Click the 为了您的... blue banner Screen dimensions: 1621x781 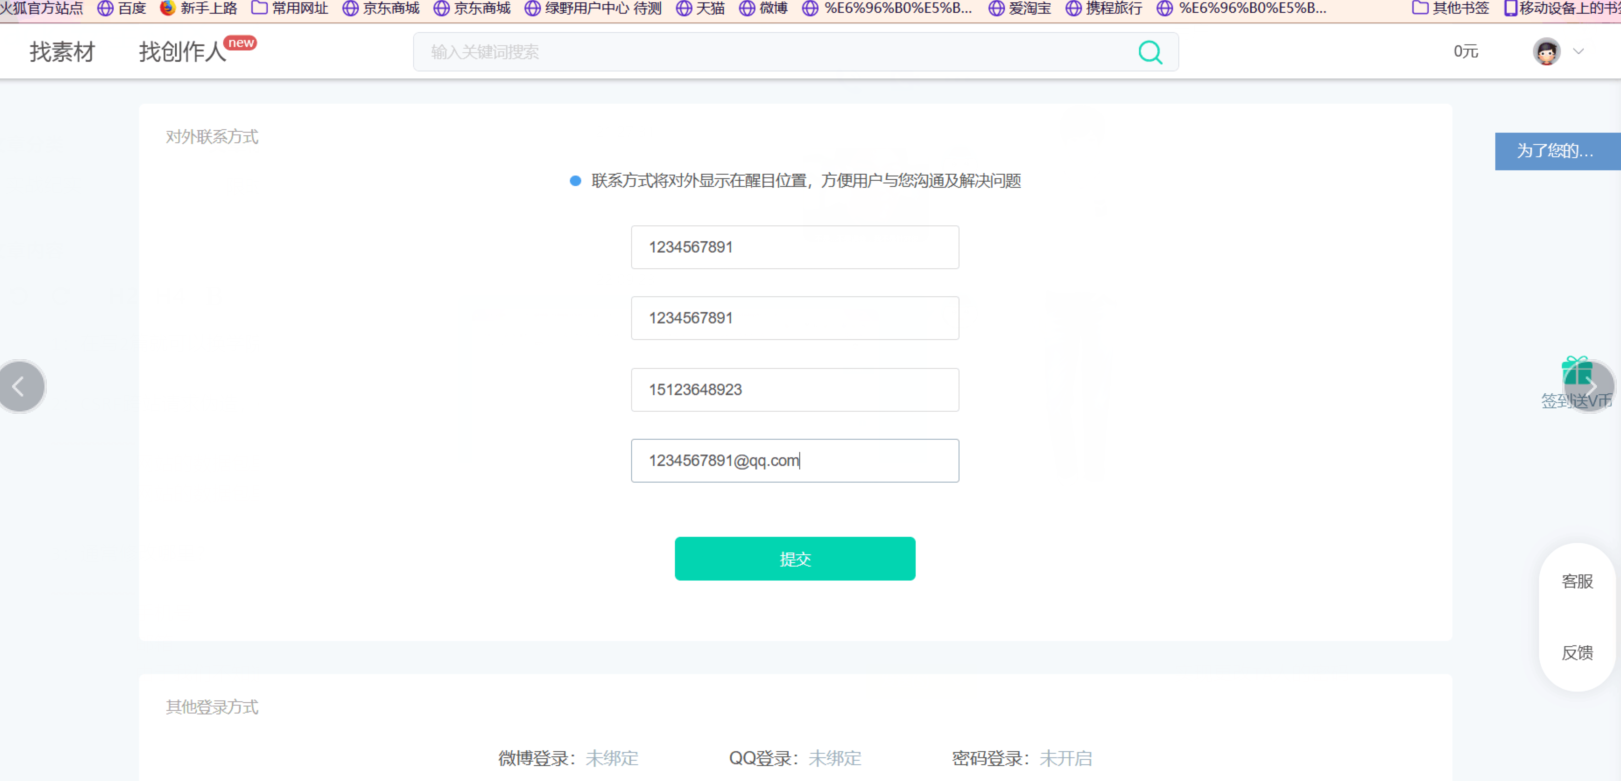point(1557,151)
